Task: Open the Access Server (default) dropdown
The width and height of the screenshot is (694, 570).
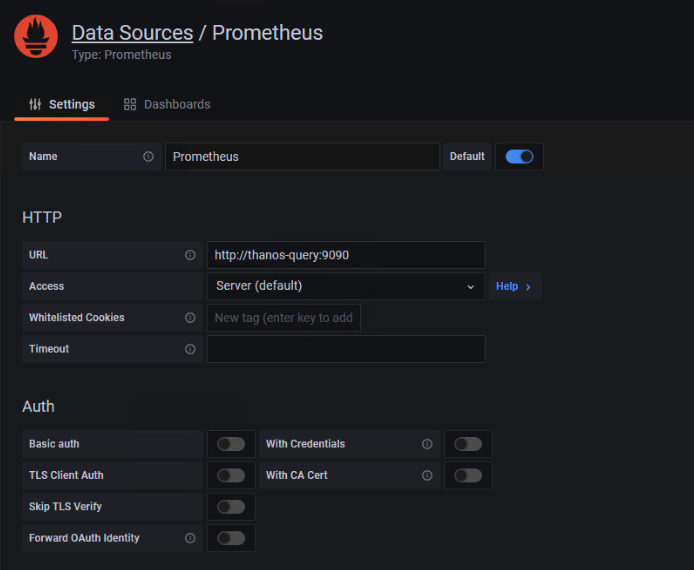Action: pyautogui.click(x=346, y=286)
